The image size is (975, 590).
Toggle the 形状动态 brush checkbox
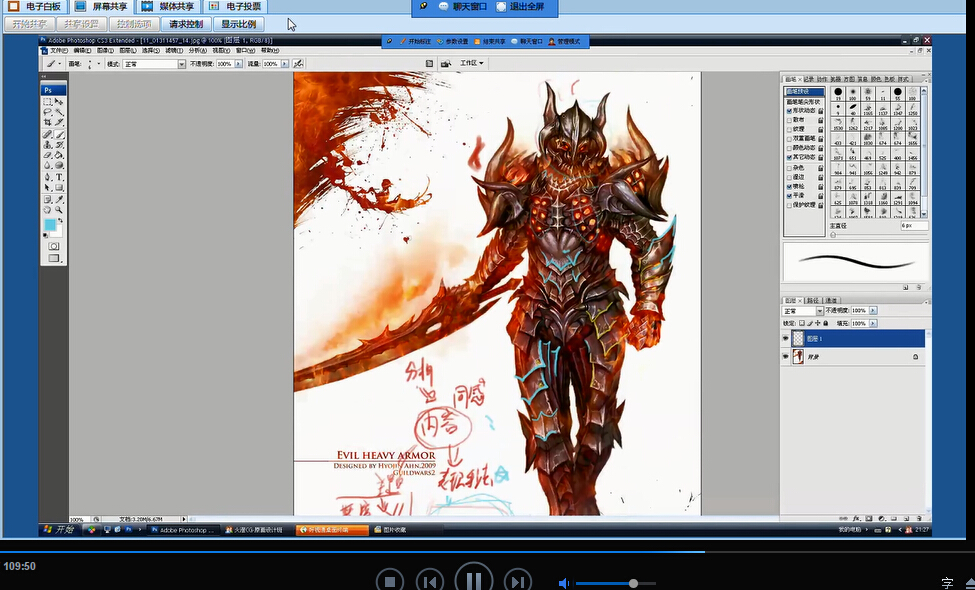[x=788, y=110]
